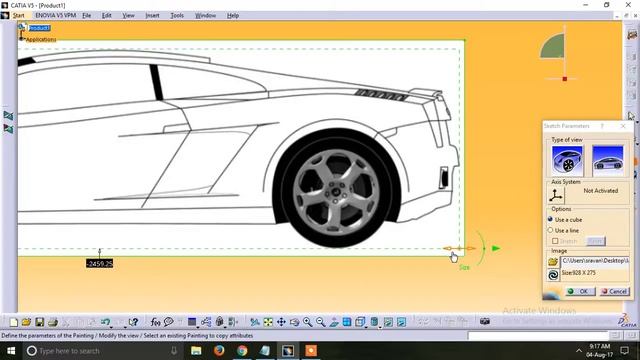Click the spiral image reset icon
Viewport: 640px width, 360px height.
click(553, 275)
